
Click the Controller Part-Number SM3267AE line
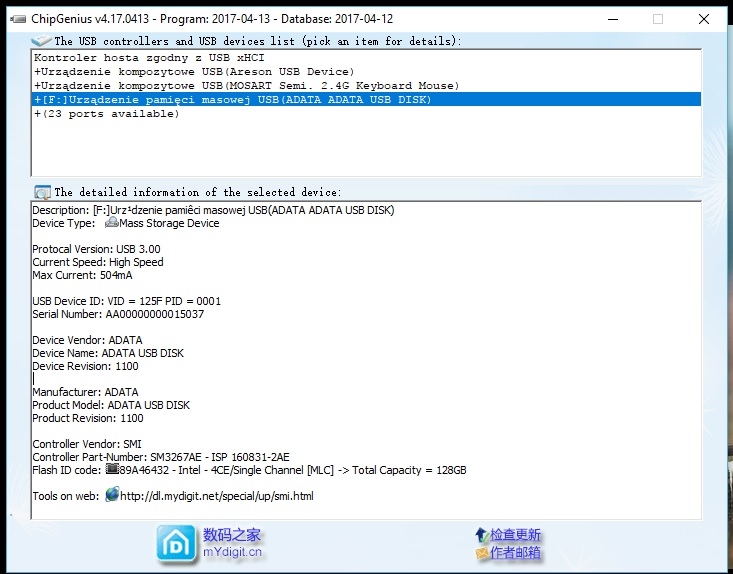point(161,457)
